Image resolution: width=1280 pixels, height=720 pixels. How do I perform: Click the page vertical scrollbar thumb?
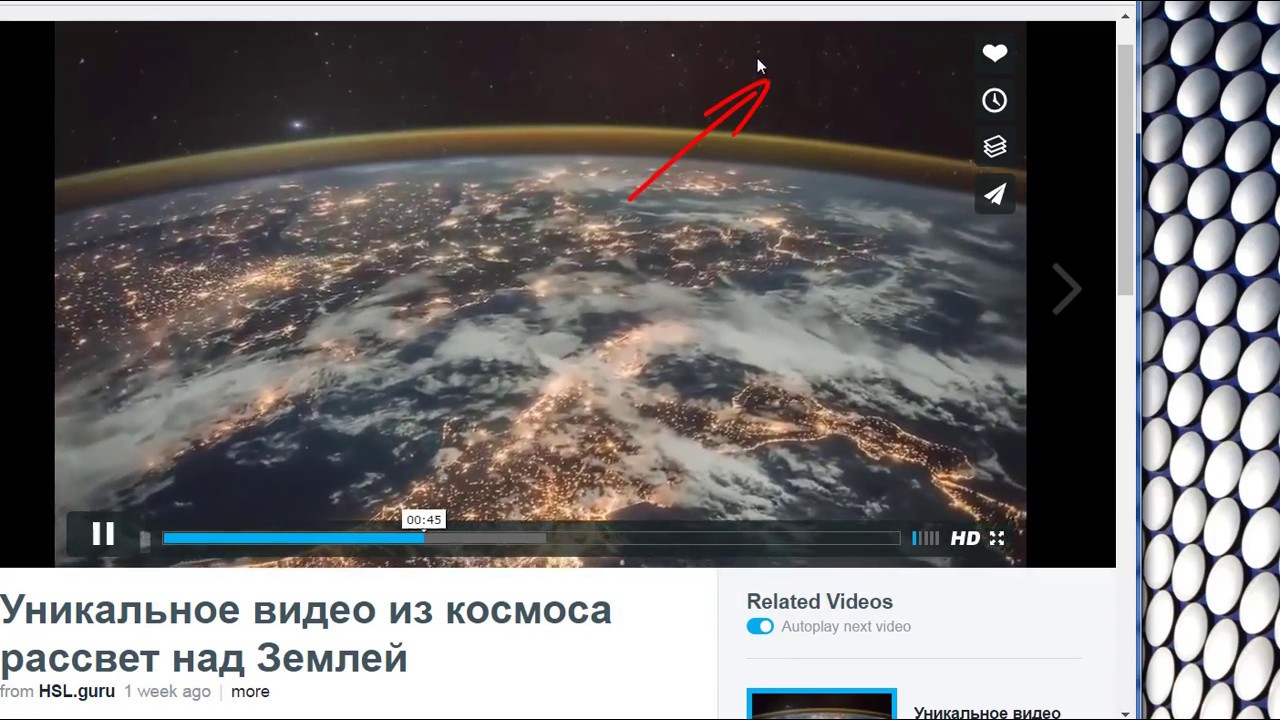point(1125,170)
